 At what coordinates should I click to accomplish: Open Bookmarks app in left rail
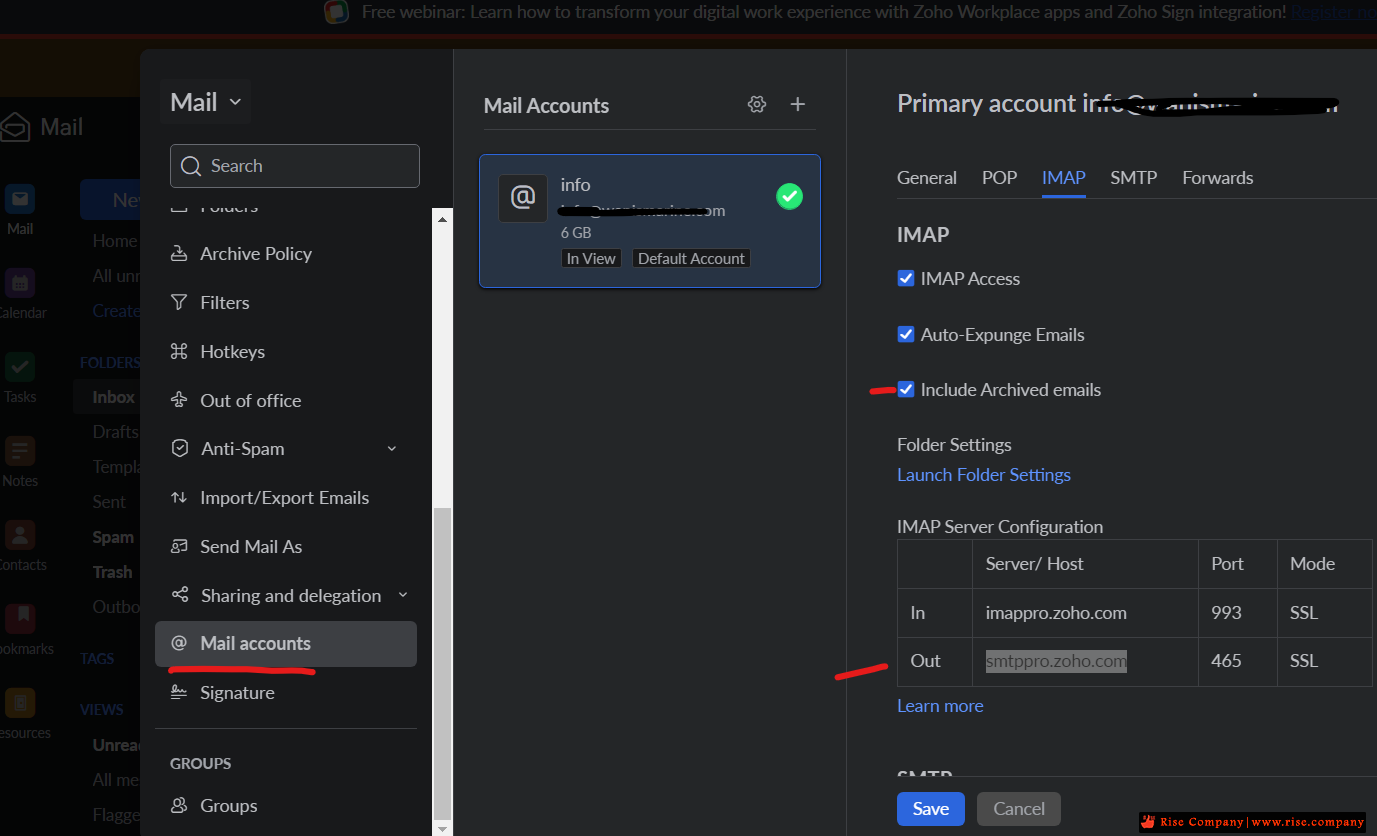(22, 629)
